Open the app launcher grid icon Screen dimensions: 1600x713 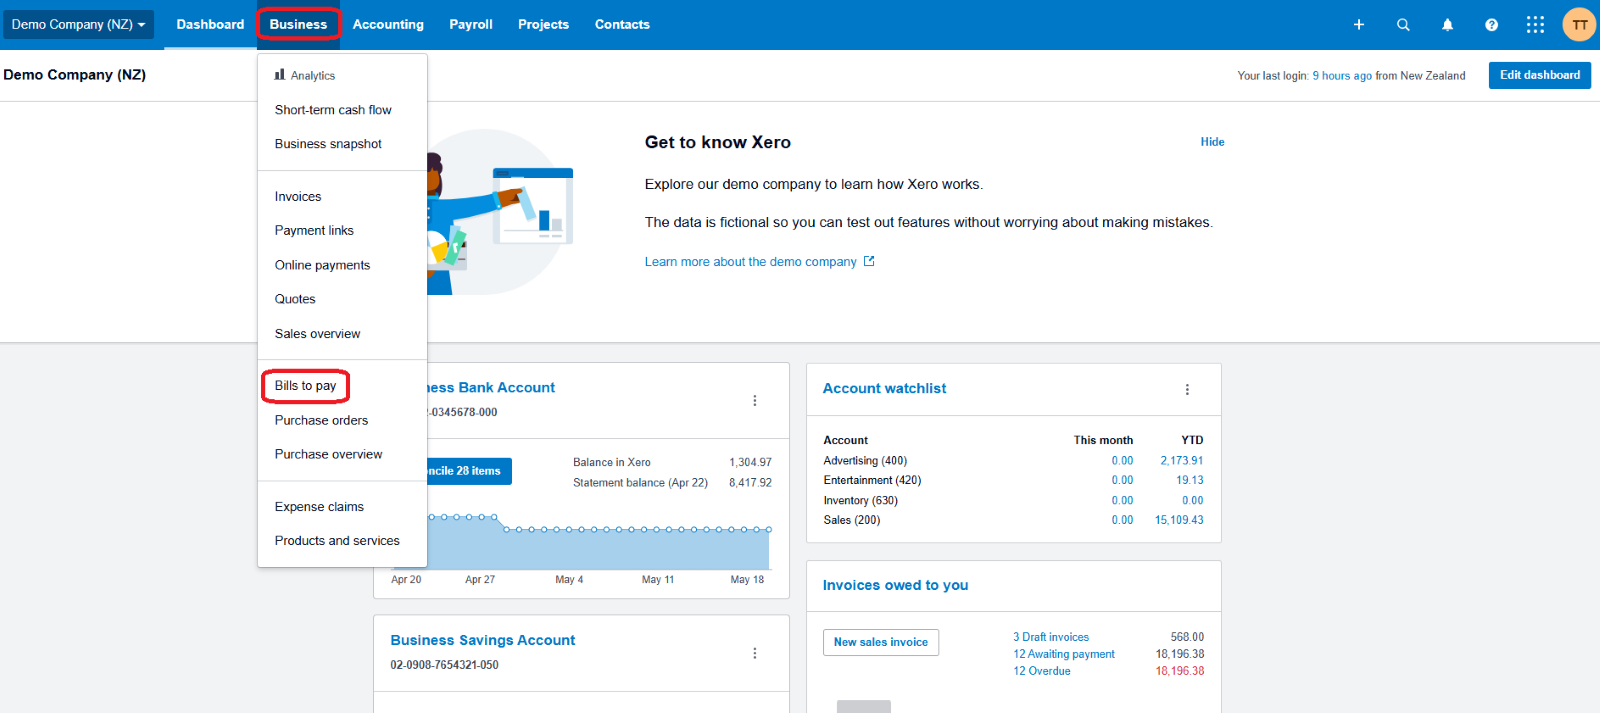(1535, 25)
